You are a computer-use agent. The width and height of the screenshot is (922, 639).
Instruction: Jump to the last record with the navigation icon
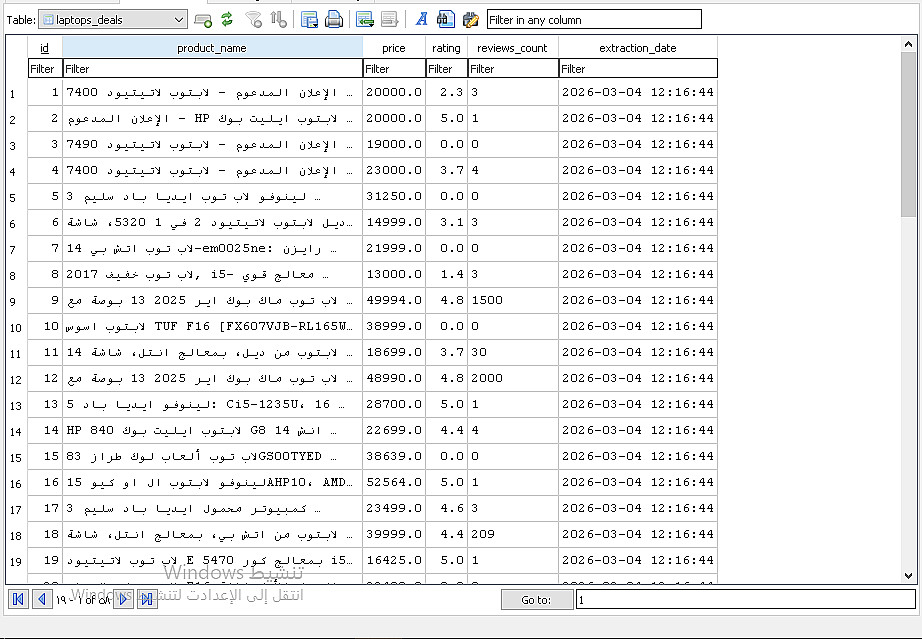pyautogui.click(x=147, y=599)
